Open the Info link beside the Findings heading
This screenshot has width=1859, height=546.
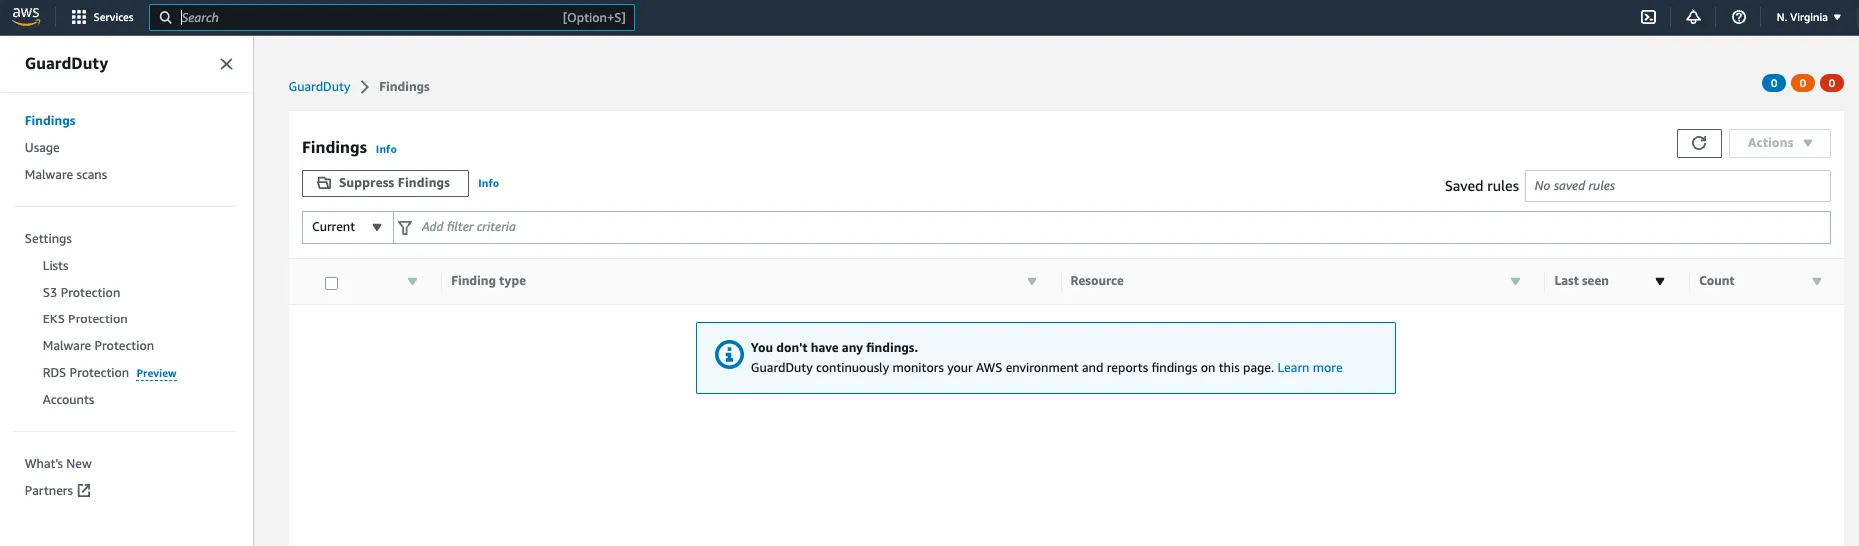coord(386,149)
